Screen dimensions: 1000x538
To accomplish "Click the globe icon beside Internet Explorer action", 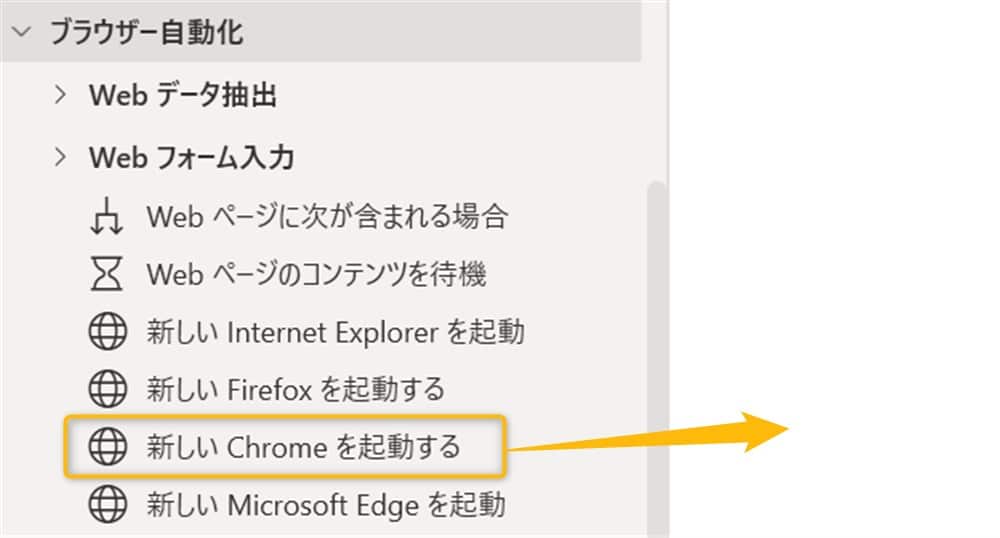I will coord(106,331).
